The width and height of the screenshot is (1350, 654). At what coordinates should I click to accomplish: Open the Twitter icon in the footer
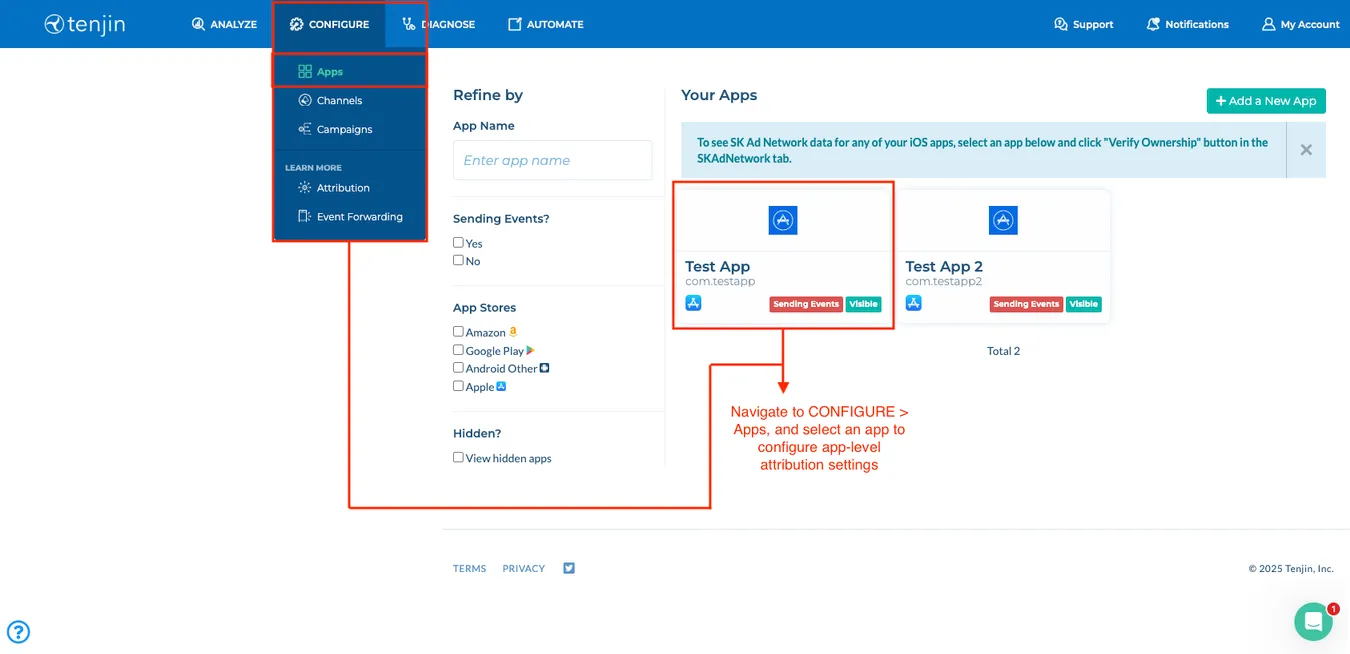click(568, 567)
